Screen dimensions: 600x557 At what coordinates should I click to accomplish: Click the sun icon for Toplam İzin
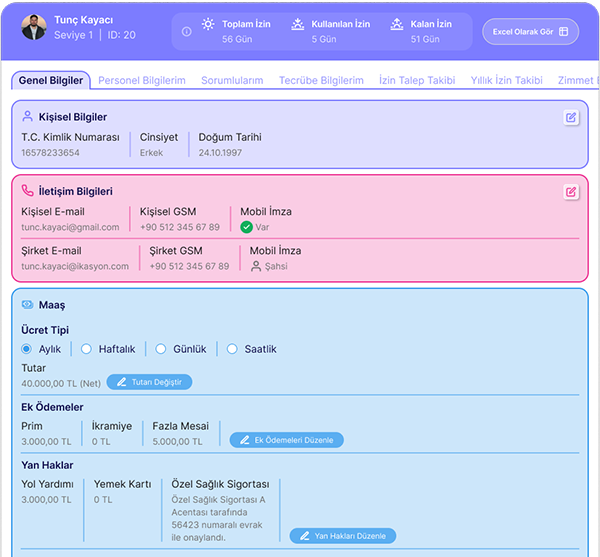pos(208,24)
